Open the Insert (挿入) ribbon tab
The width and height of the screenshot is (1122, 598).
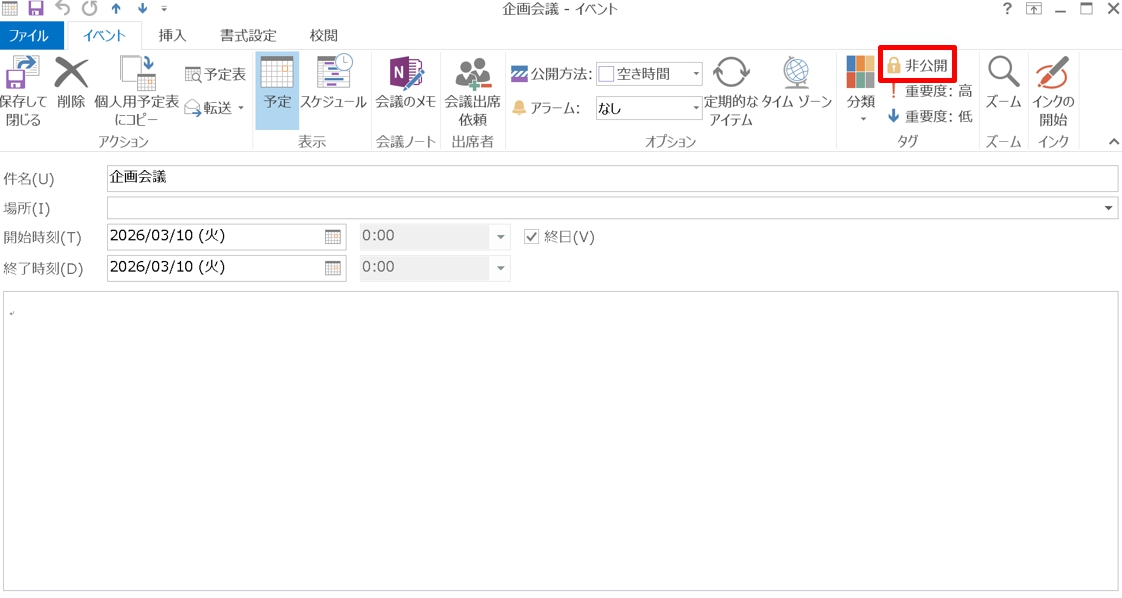(x=172, y=35)
